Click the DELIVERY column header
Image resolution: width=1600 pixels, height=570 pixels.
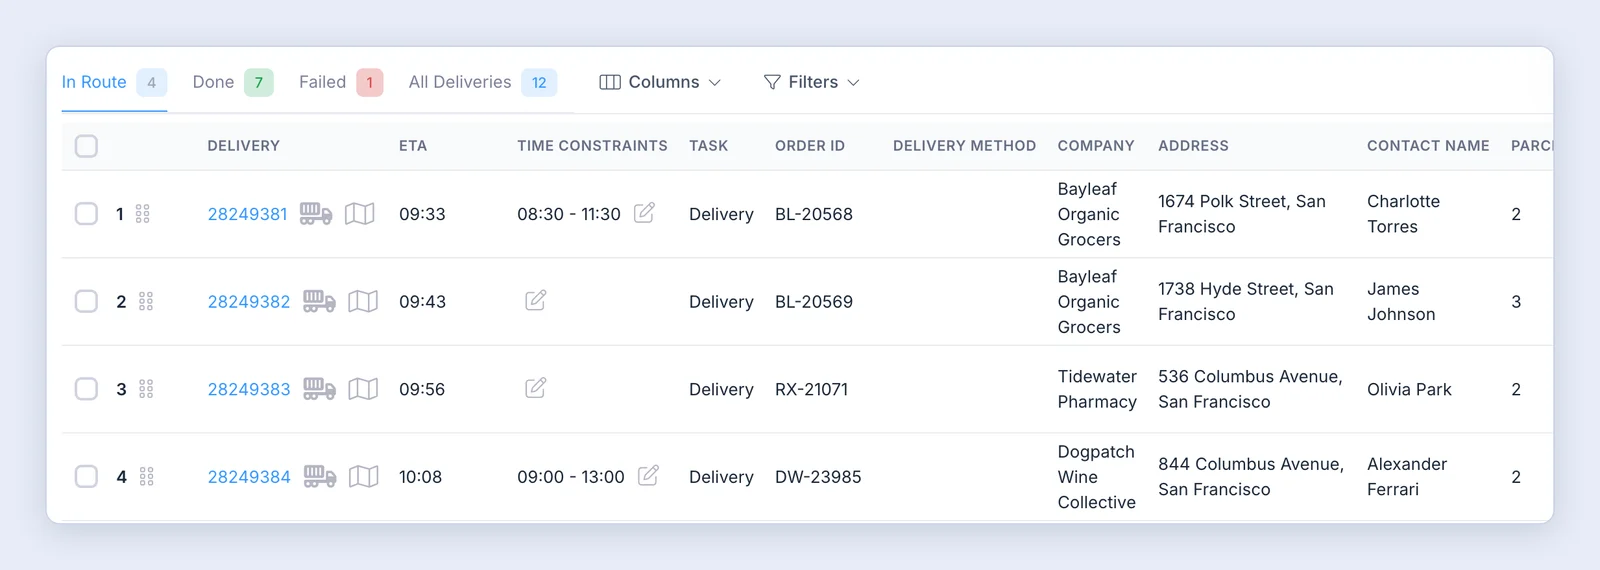point(244,146)
